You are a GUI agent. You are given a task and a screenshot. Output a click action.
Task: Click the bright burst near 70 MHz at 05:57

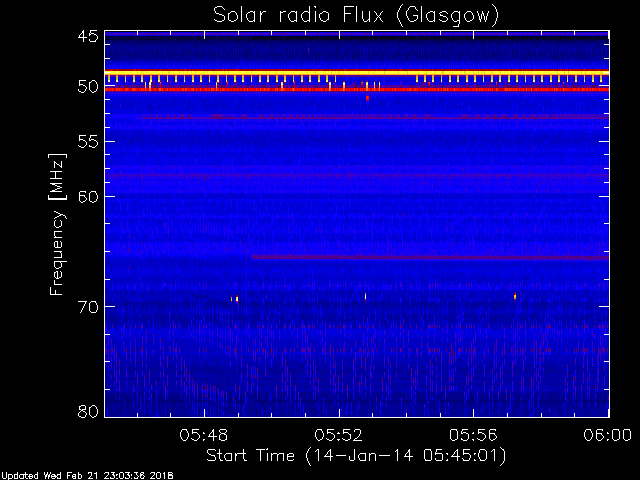(515, 296)
